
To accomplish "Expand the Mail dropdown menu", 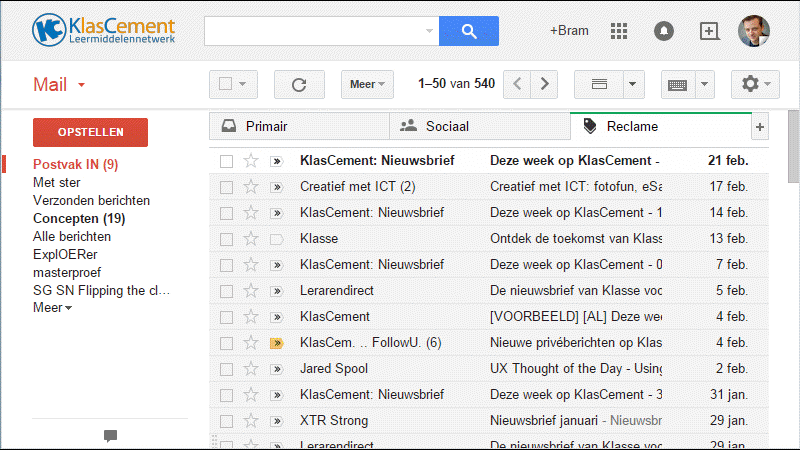I will click(x=81, y=85).
